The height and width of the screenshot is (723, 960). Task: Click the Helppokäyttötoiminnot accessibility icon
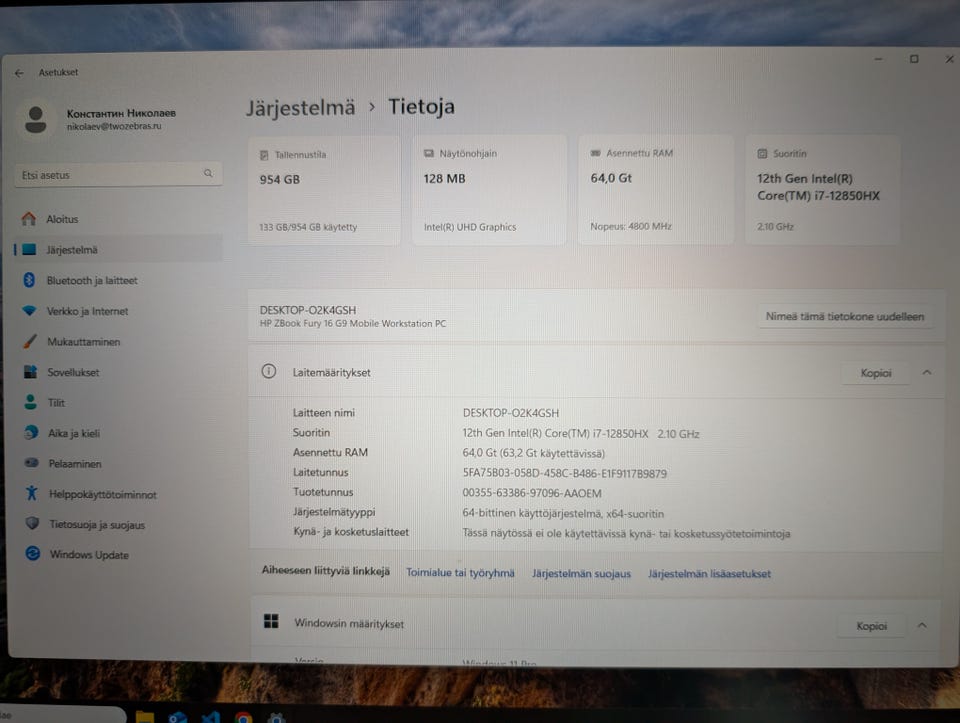(32, 493)
